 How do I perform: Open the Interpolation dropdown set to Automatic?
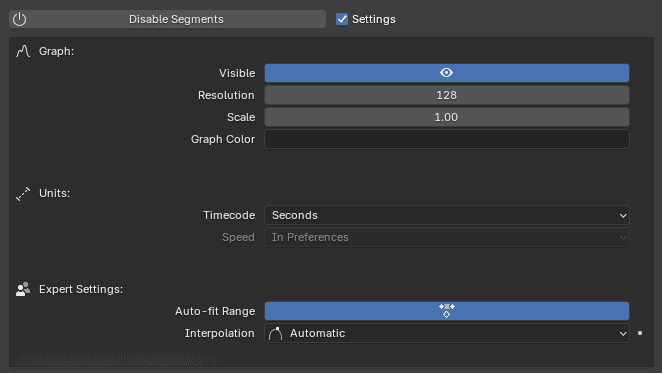pyautogui.click(x=447, y=333)
